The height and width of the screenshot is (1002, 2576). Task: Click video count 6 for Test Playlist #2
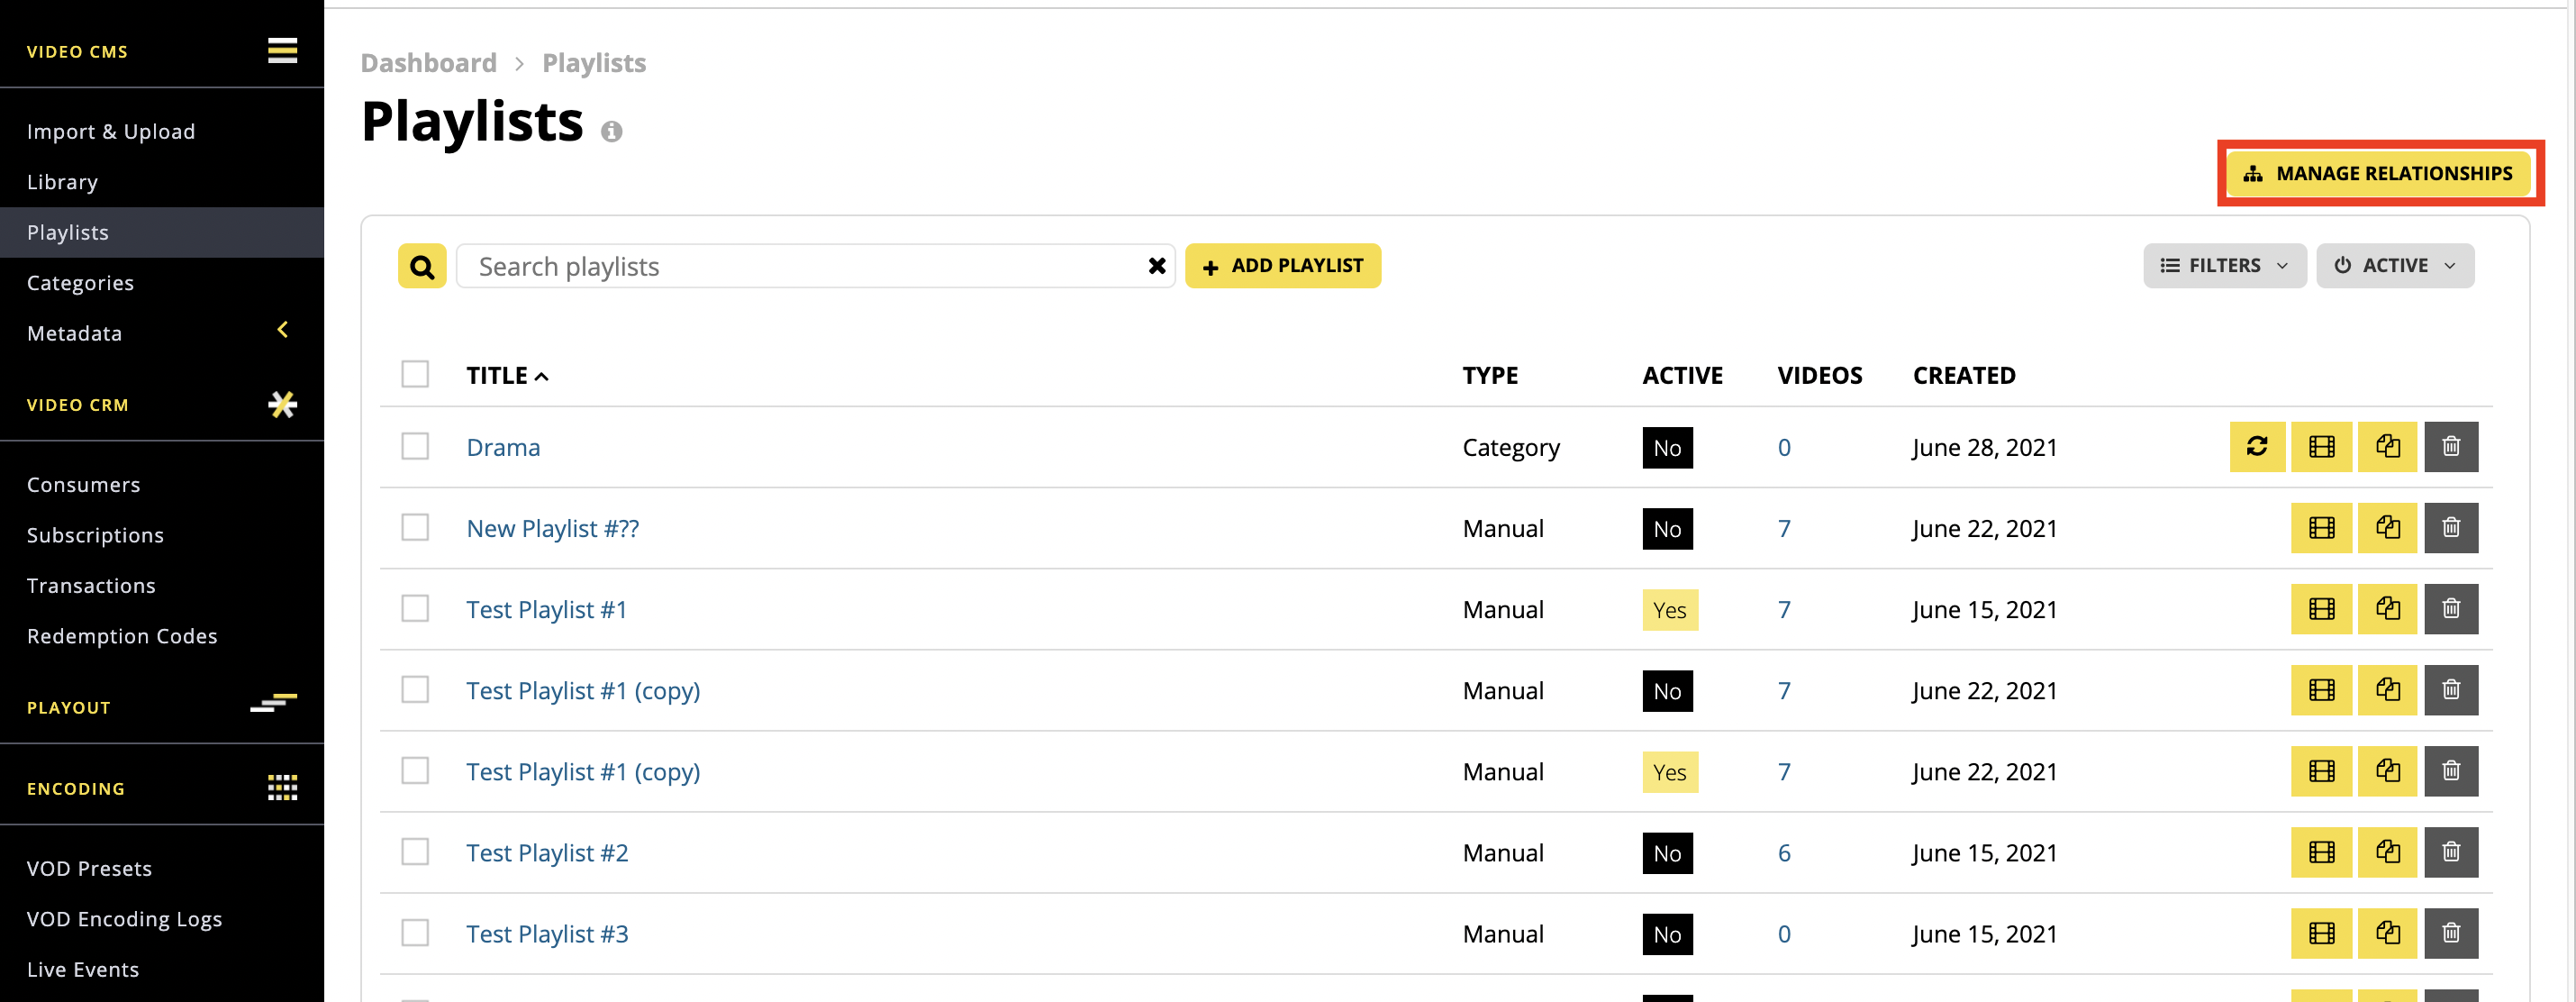coord(1784,853)
